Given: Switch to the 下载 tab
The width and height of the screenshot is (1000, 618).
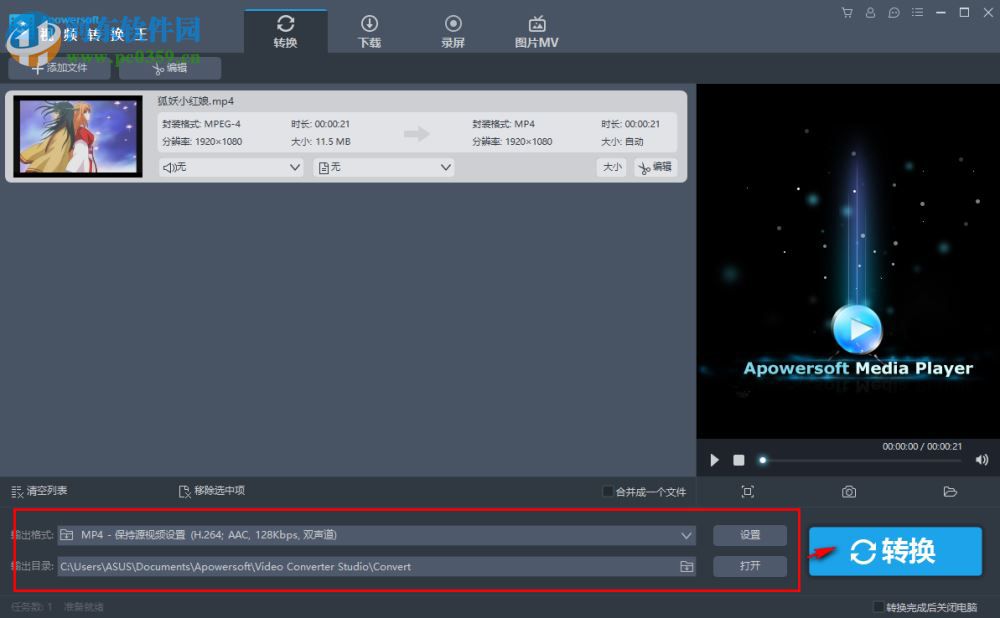Looking at the screenshot, I should pyautogui.click(x=369, y=30).
